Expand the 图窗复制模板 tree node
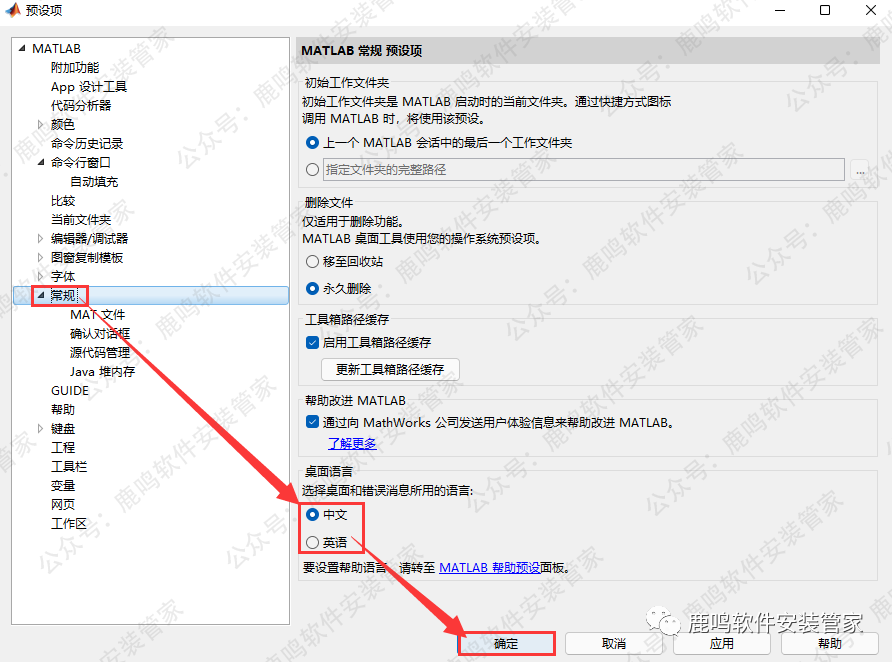Screen dimensions: 892x662 click(x=40, y=258)
